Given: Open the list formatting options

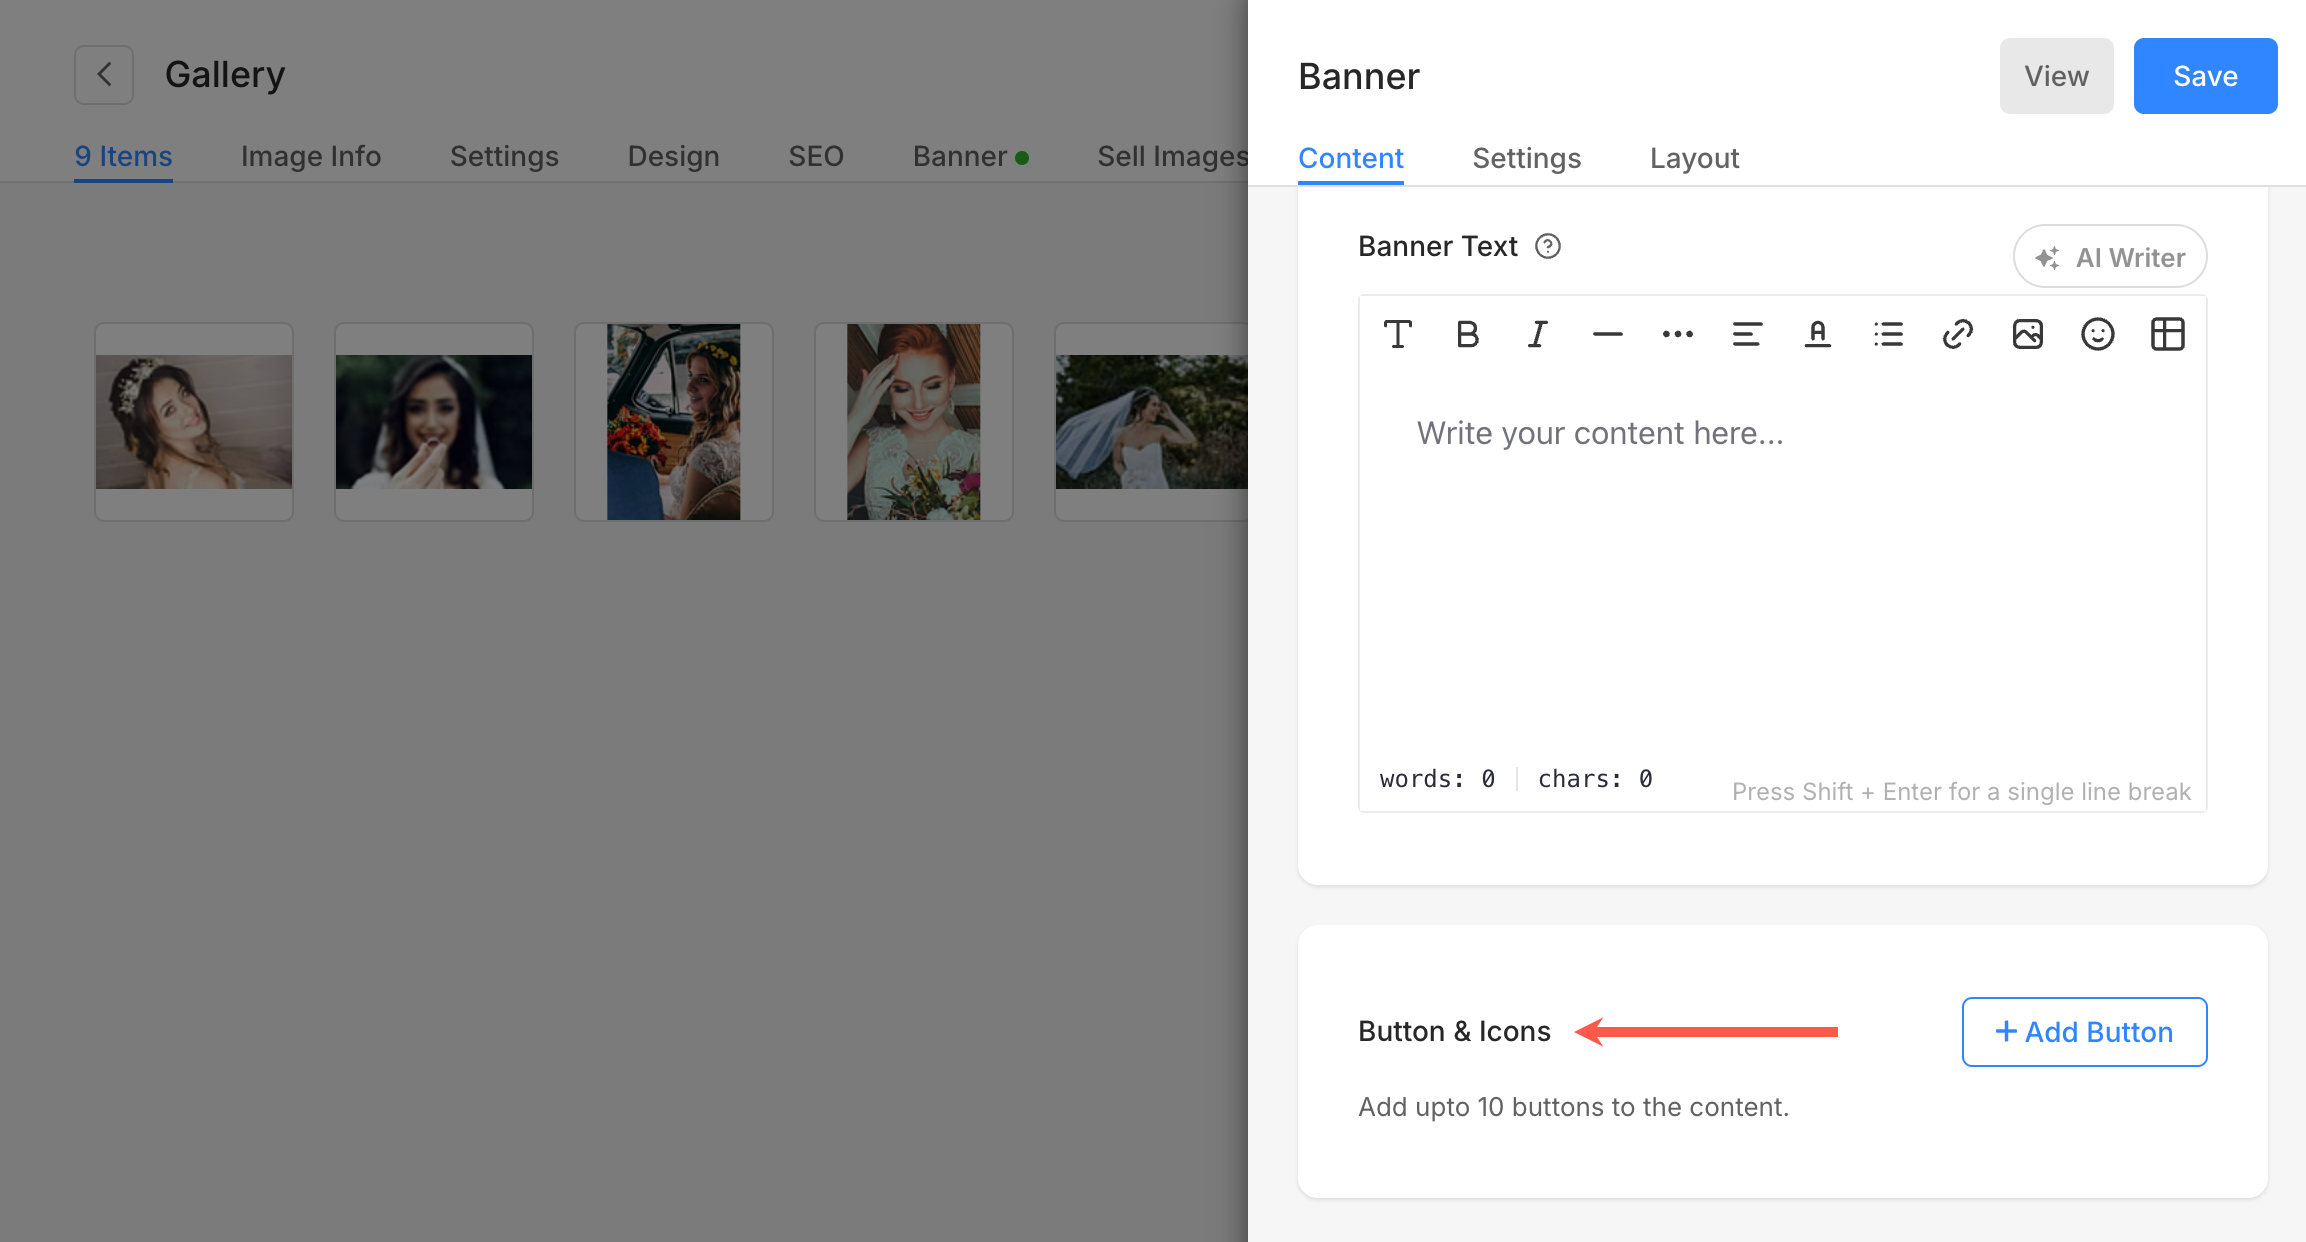Looking at the screenshot, I should pos(1888,334).
